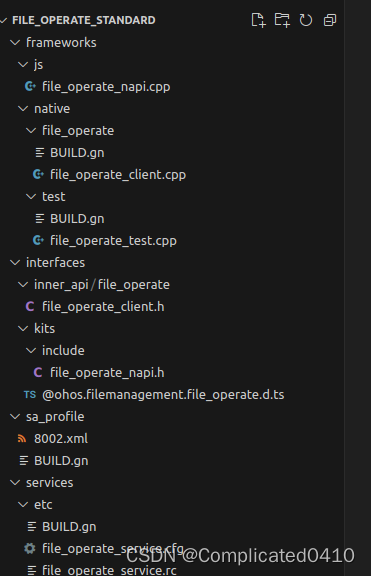371x576 pixels.
Task: Collapse the native folder chevron
Action: click(23, 109)
